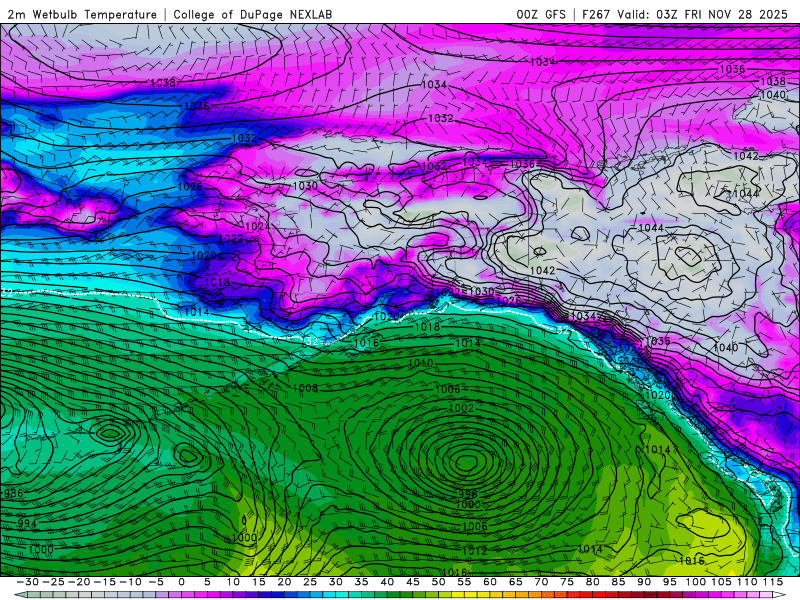Click the 30 value on the color scale
This screenshot has width=800, height=600.
[x=336, y=582]
